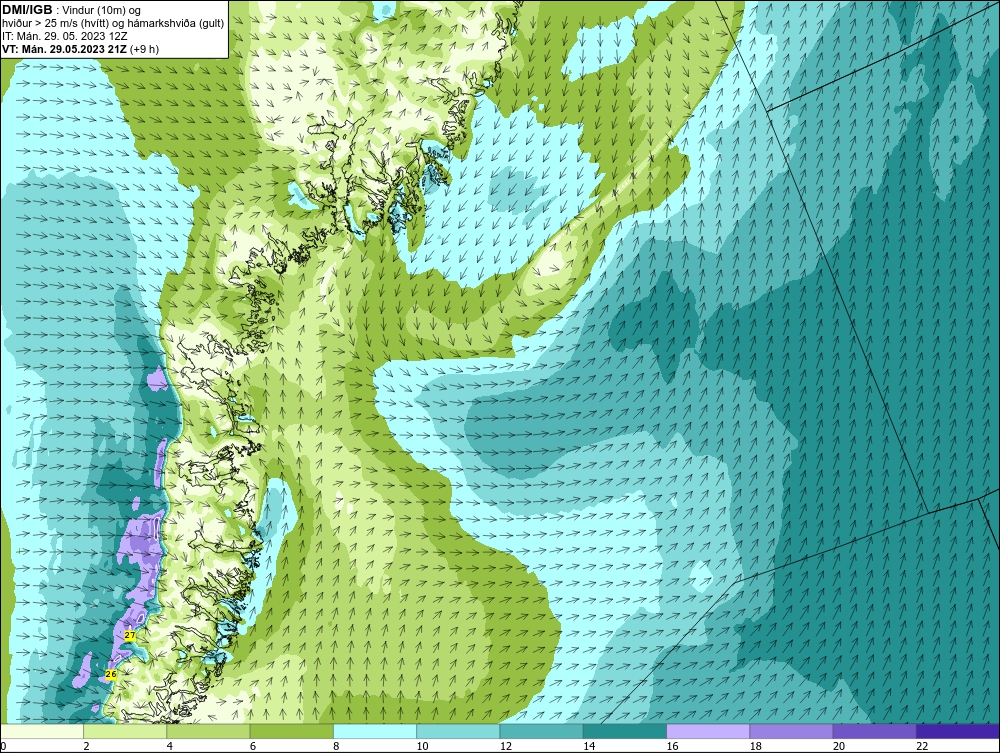The width and height of the screenshot is (1000, 753).
Task: Click the 'hviður > 25 m/s (hvítt)' line
Action: 55,23
